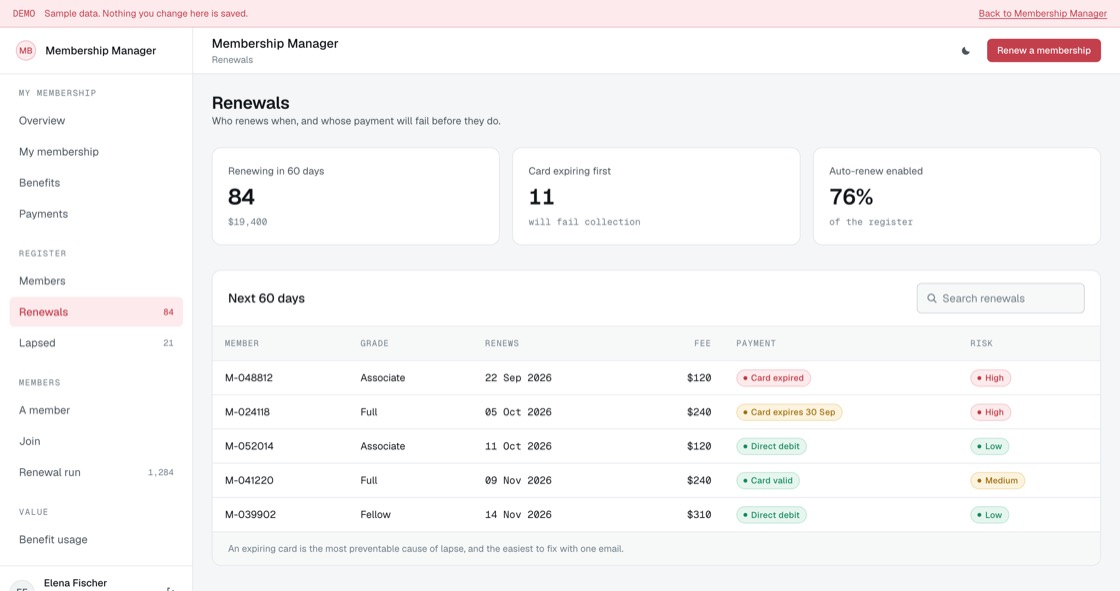
Task: Click Direct debit badge in M-052014 row
Action: pos(771,447)
